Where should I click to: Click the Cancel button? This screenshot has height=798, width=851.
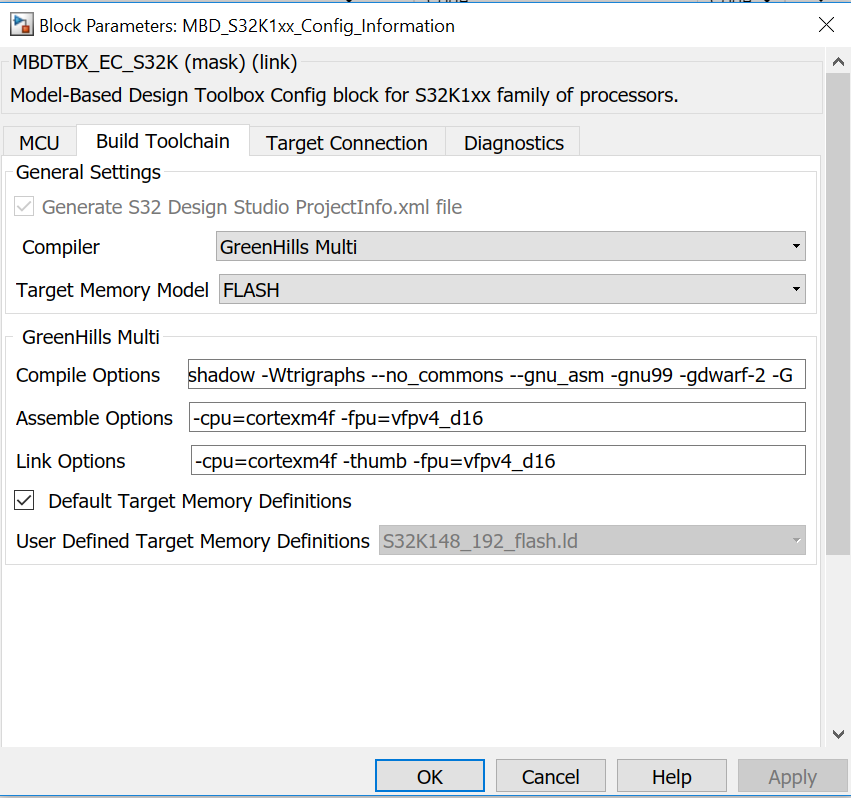pos(550,775)
